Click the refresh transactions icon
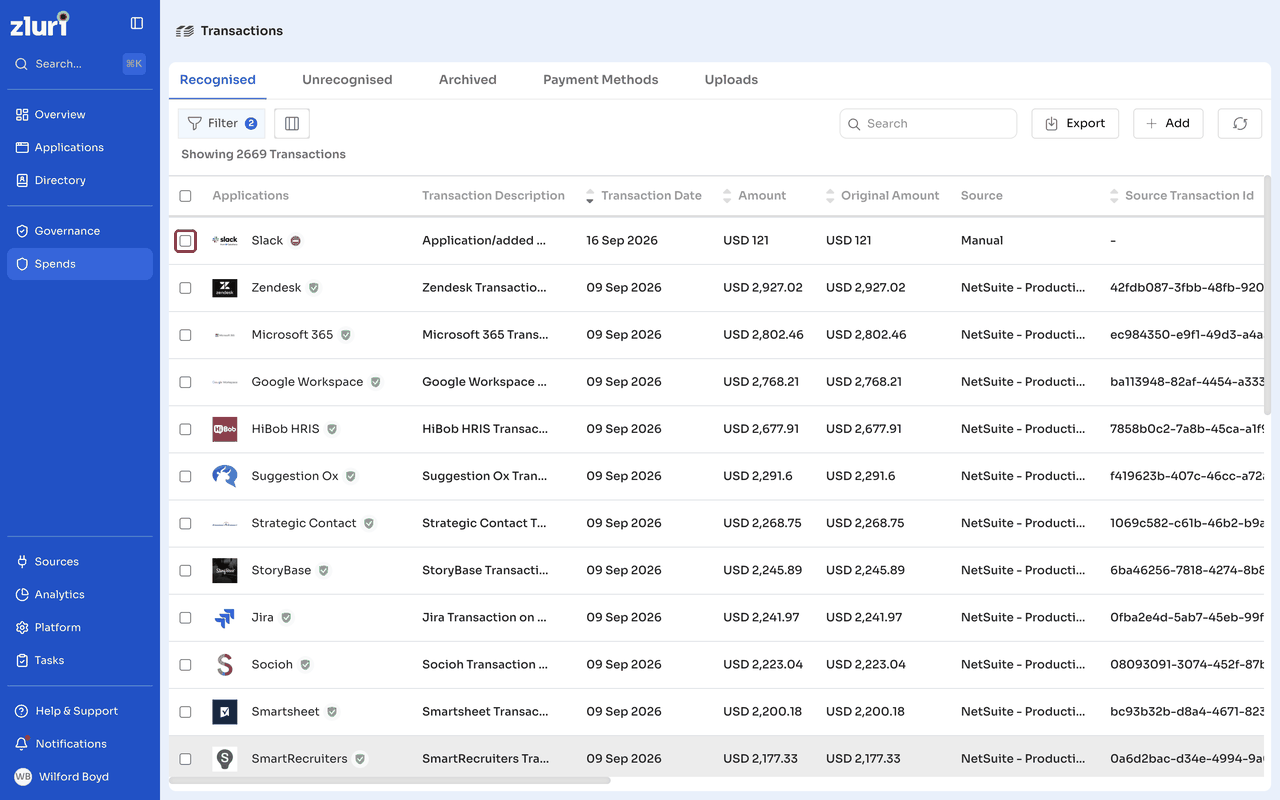This screenshot has height=800, width=1280. (1240, 123)
